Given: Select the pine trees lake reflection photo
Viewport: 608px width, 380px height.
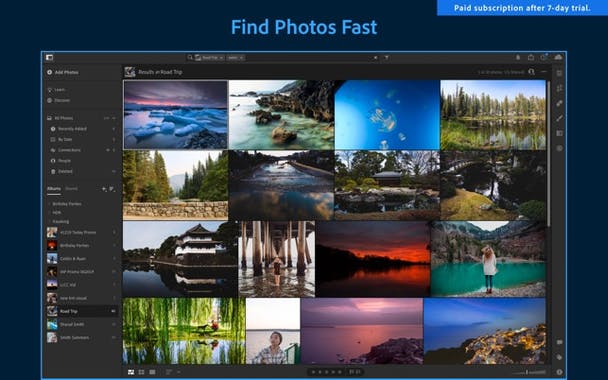Looking at the screenshot, I should click(493, 115).
